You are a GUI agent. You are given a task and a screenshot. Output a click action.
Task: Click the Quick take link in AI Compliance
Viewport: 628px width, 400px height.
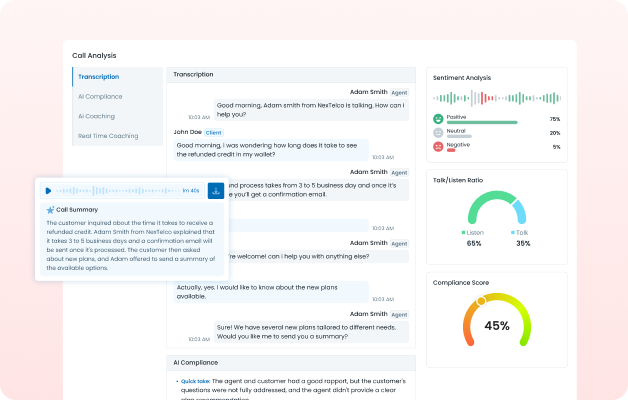tap(195, 380)
